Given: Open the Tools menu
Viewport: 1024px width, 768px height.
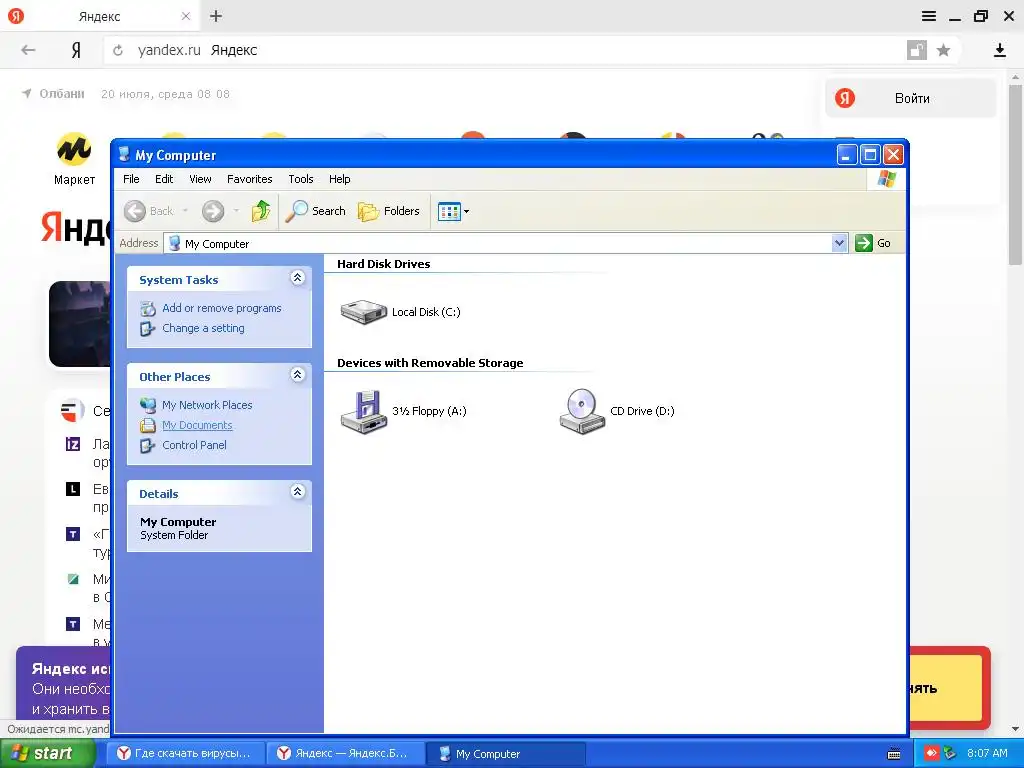Looking at the screenshot, I should pyautogui.click(x=301, y=179).
